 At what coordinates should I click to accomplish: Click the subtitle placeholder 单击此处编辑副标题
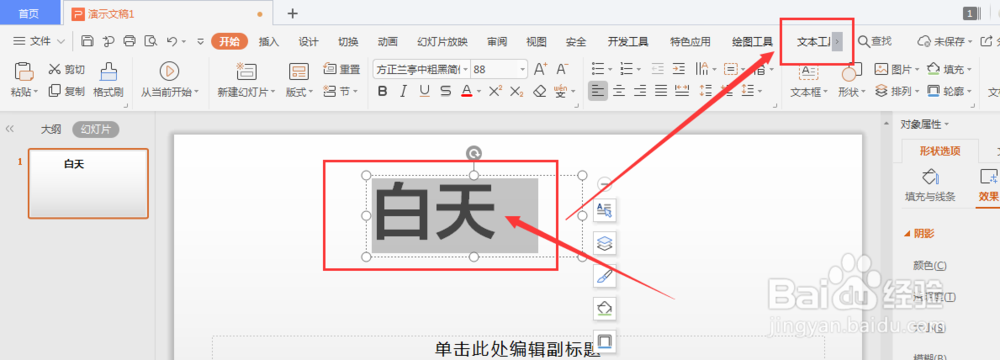(x=517, y=349)
